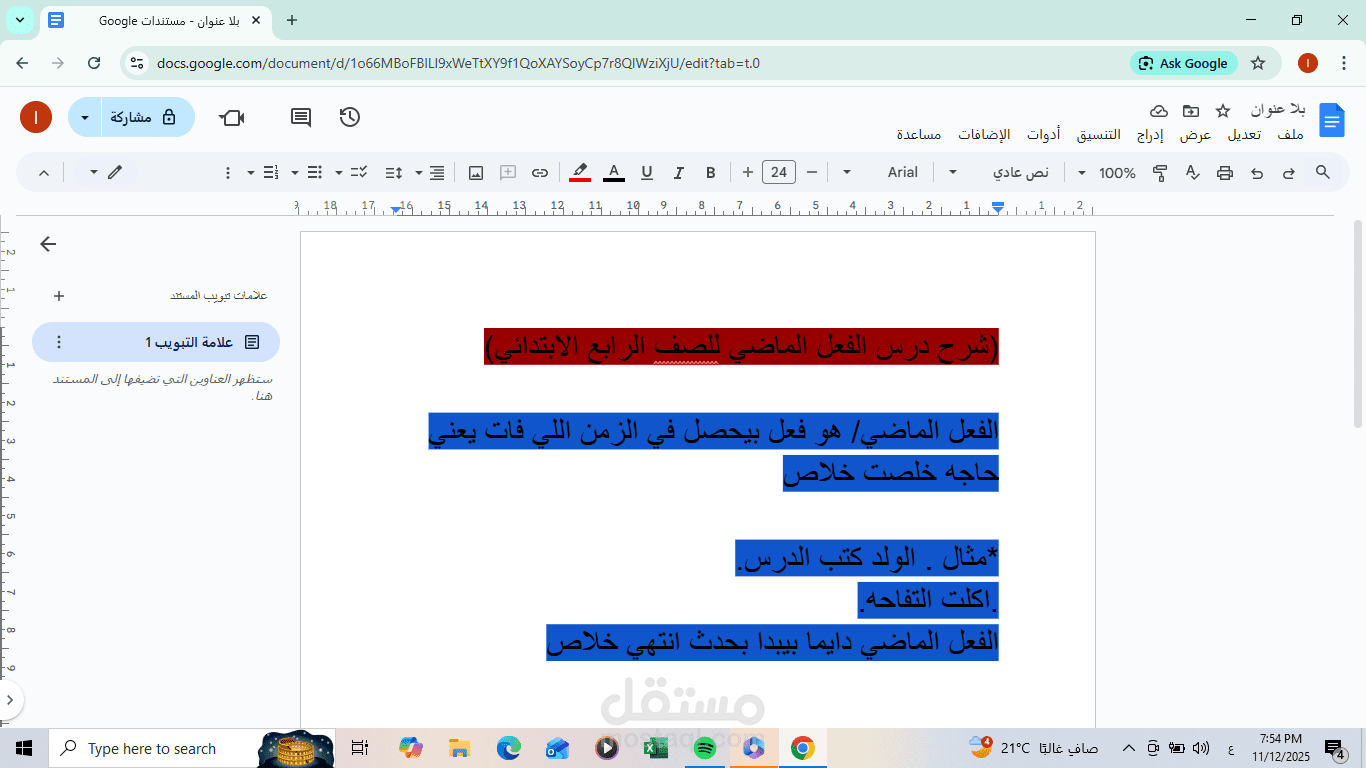The width and height of the screenshot is (1366, 768).
Task: Star the document
Action: pos(1223,110)
